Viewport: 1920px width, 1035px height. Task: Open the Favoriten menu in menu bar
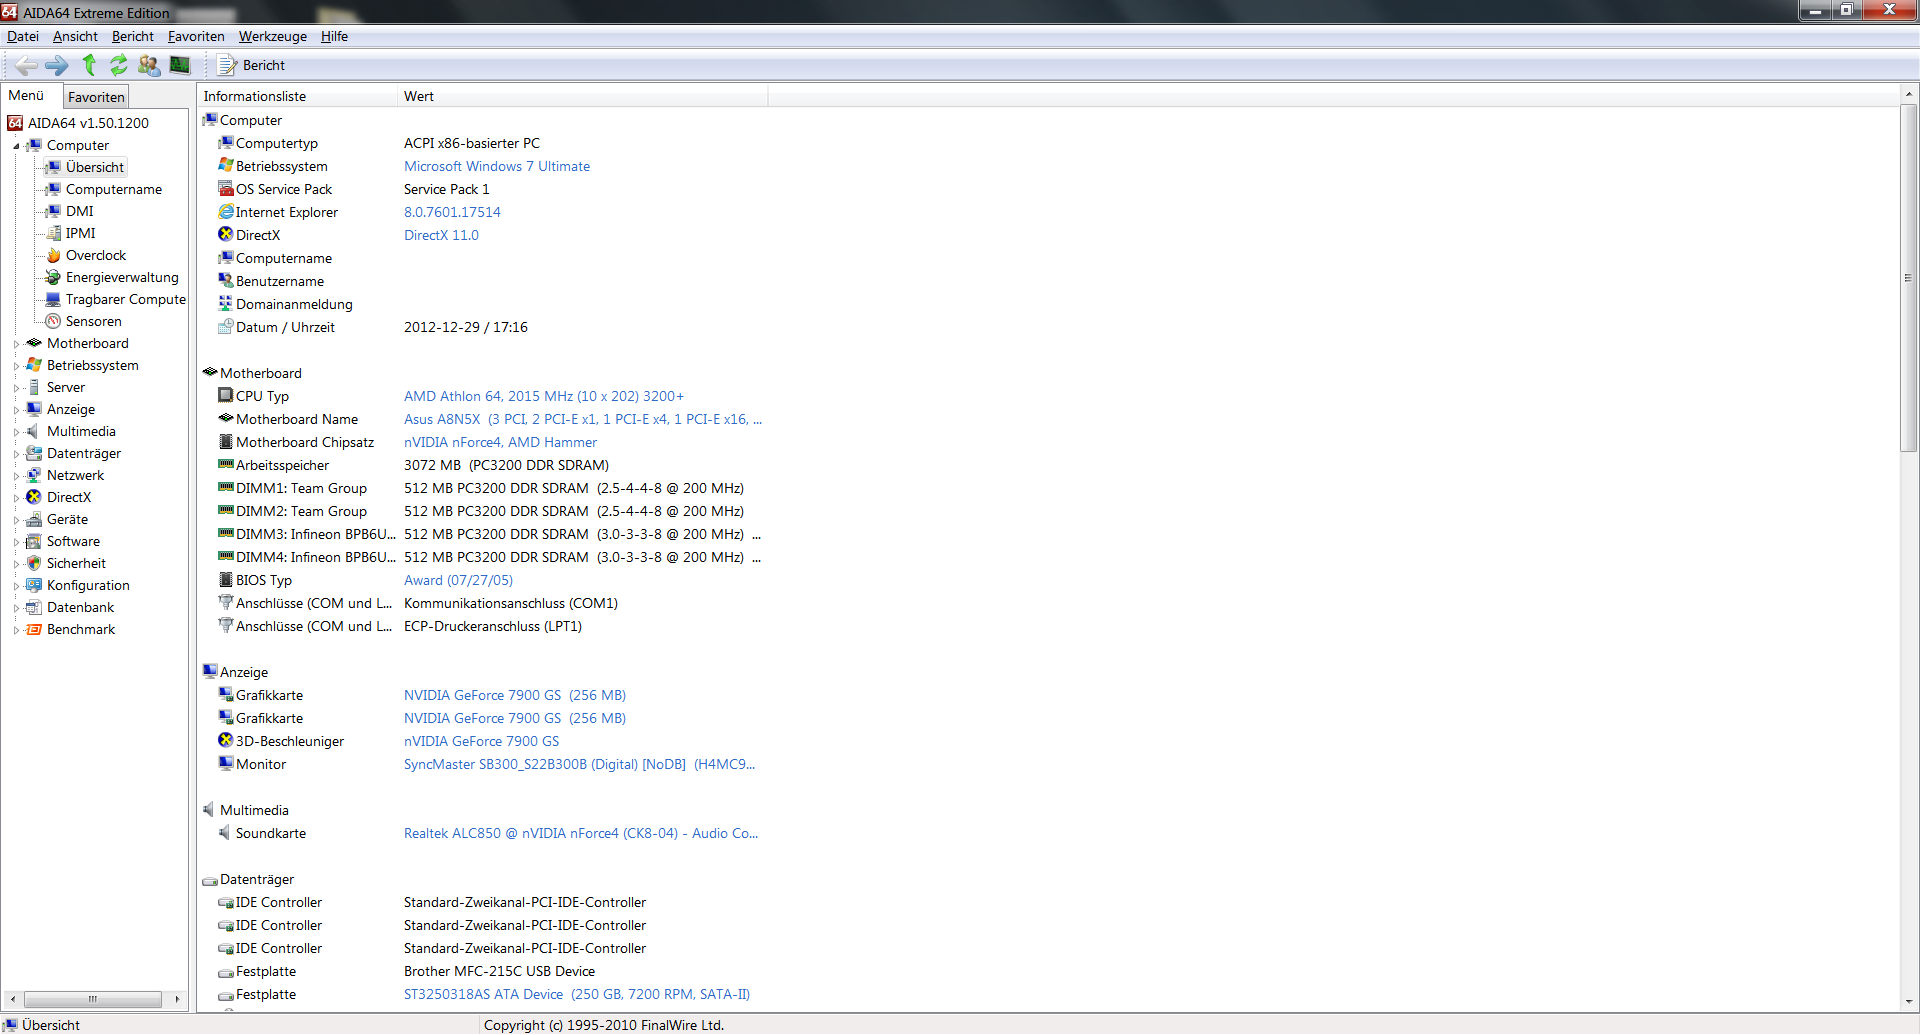click(x=196, y=36)
